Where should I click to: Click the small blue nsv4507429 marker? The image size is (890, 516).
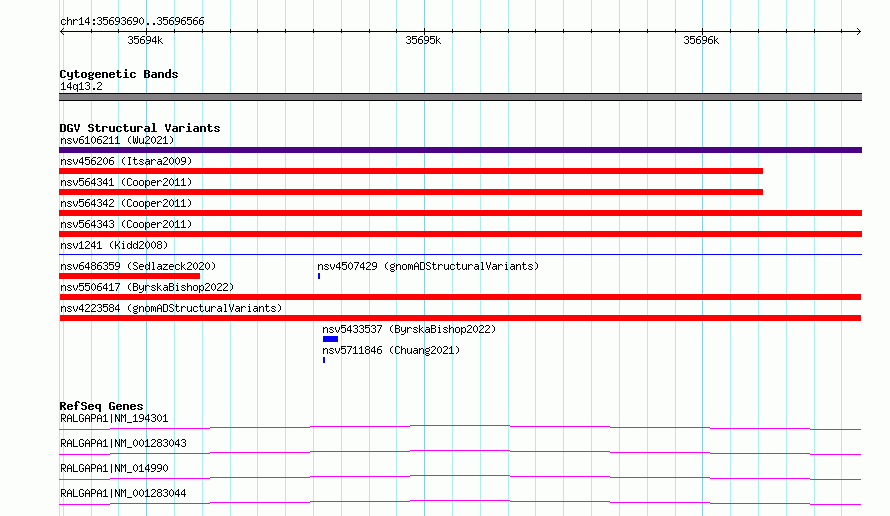pos(319,276)
